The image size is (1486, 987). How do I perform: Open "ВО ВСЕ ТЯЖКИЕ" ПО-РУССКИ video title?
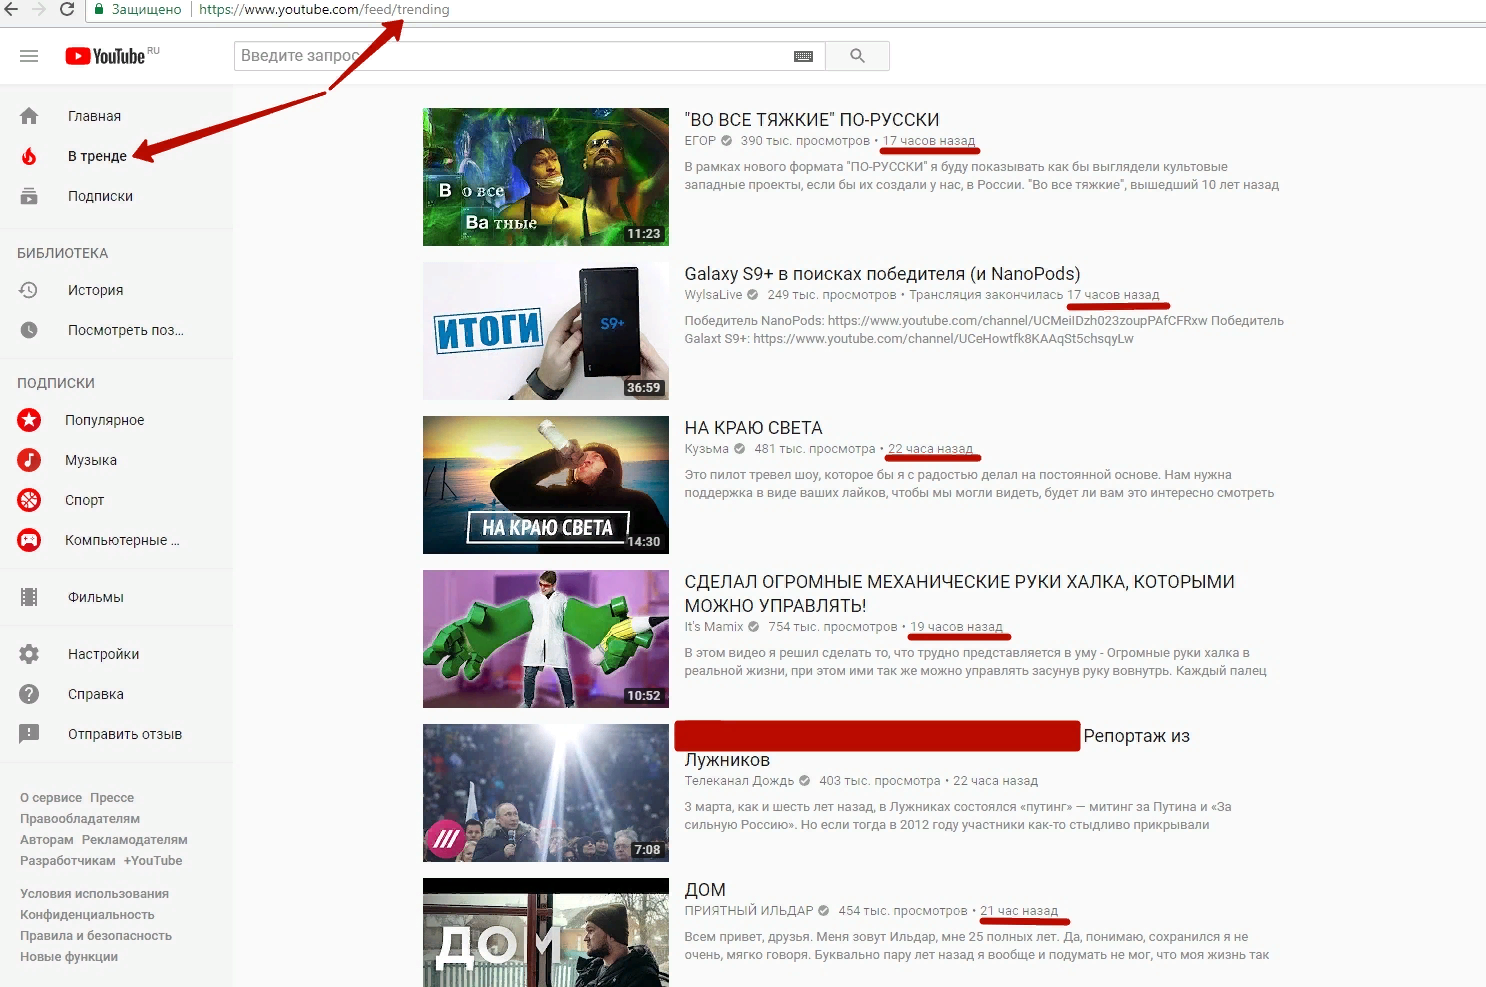point(811,120)
